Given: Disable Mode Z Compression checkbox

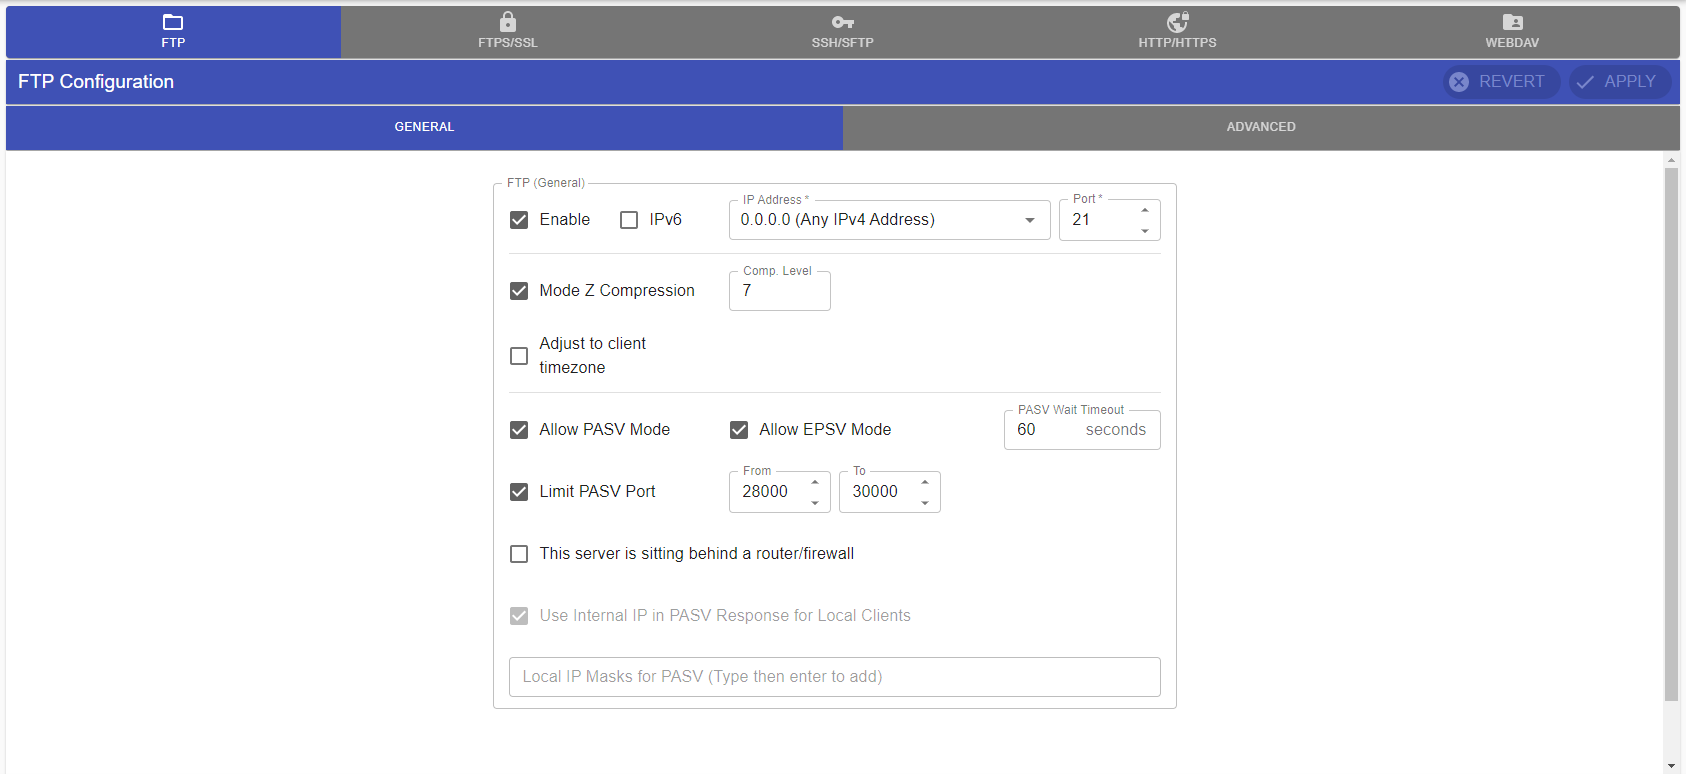Looking at the screenshot, I should [x=519, y=291].
